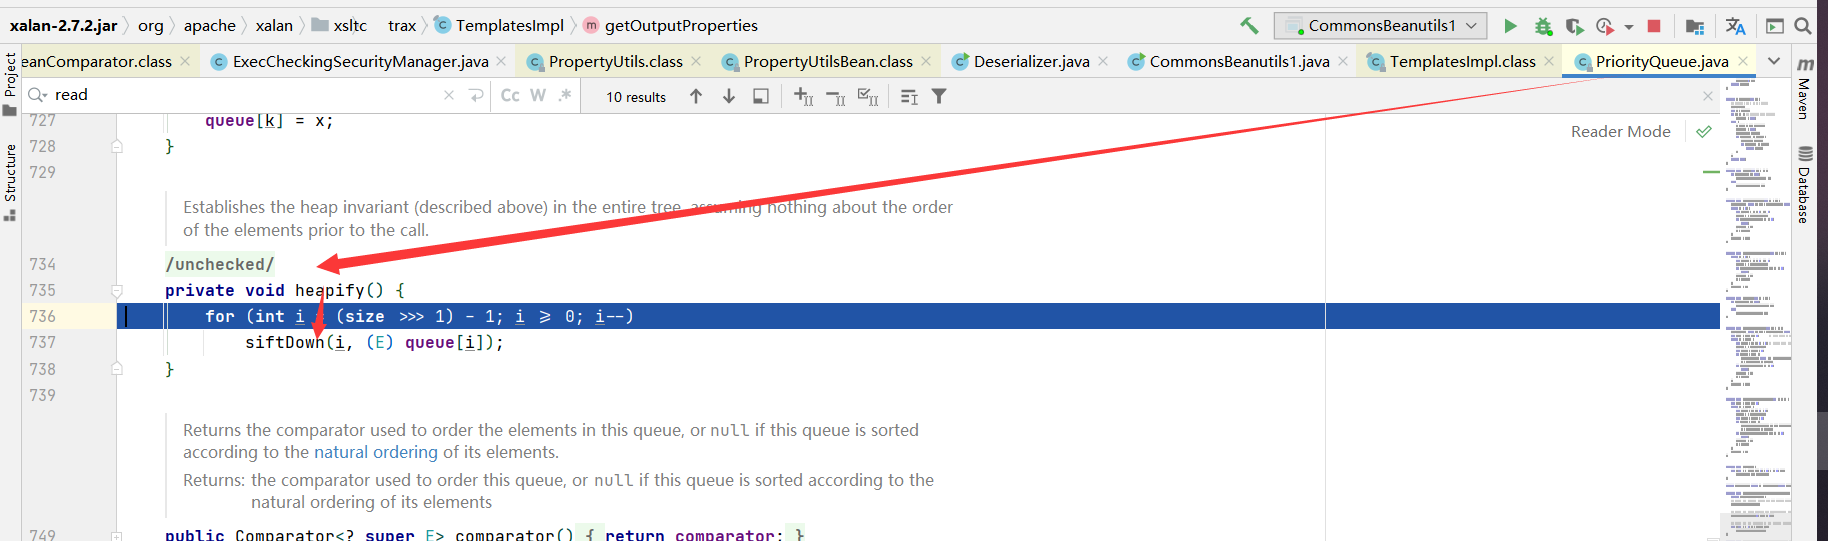Build the project with the hammer icon
Image resolution: width=1828 pixels, height=541 pixels.
(1249, 26)
